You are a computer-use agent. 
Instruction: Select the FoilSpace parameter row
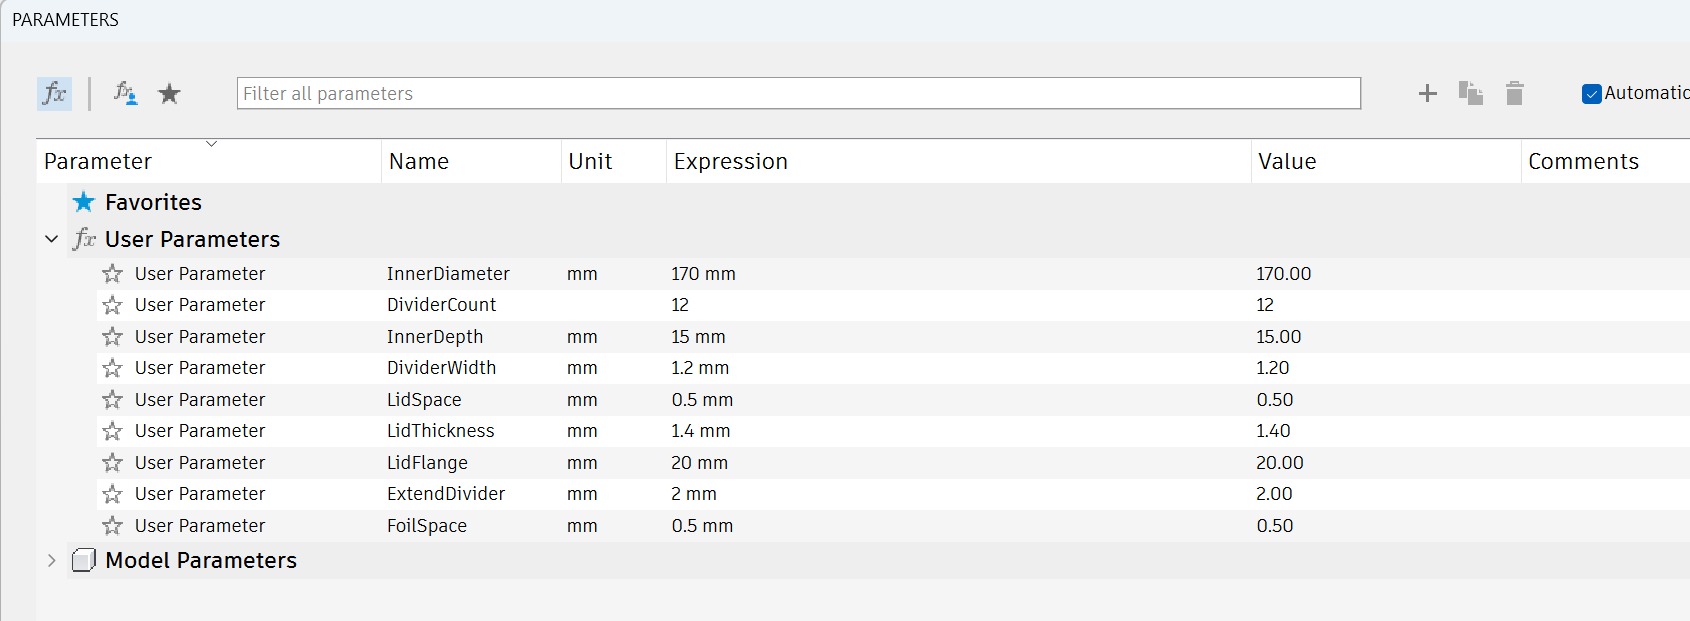[427, 526]
